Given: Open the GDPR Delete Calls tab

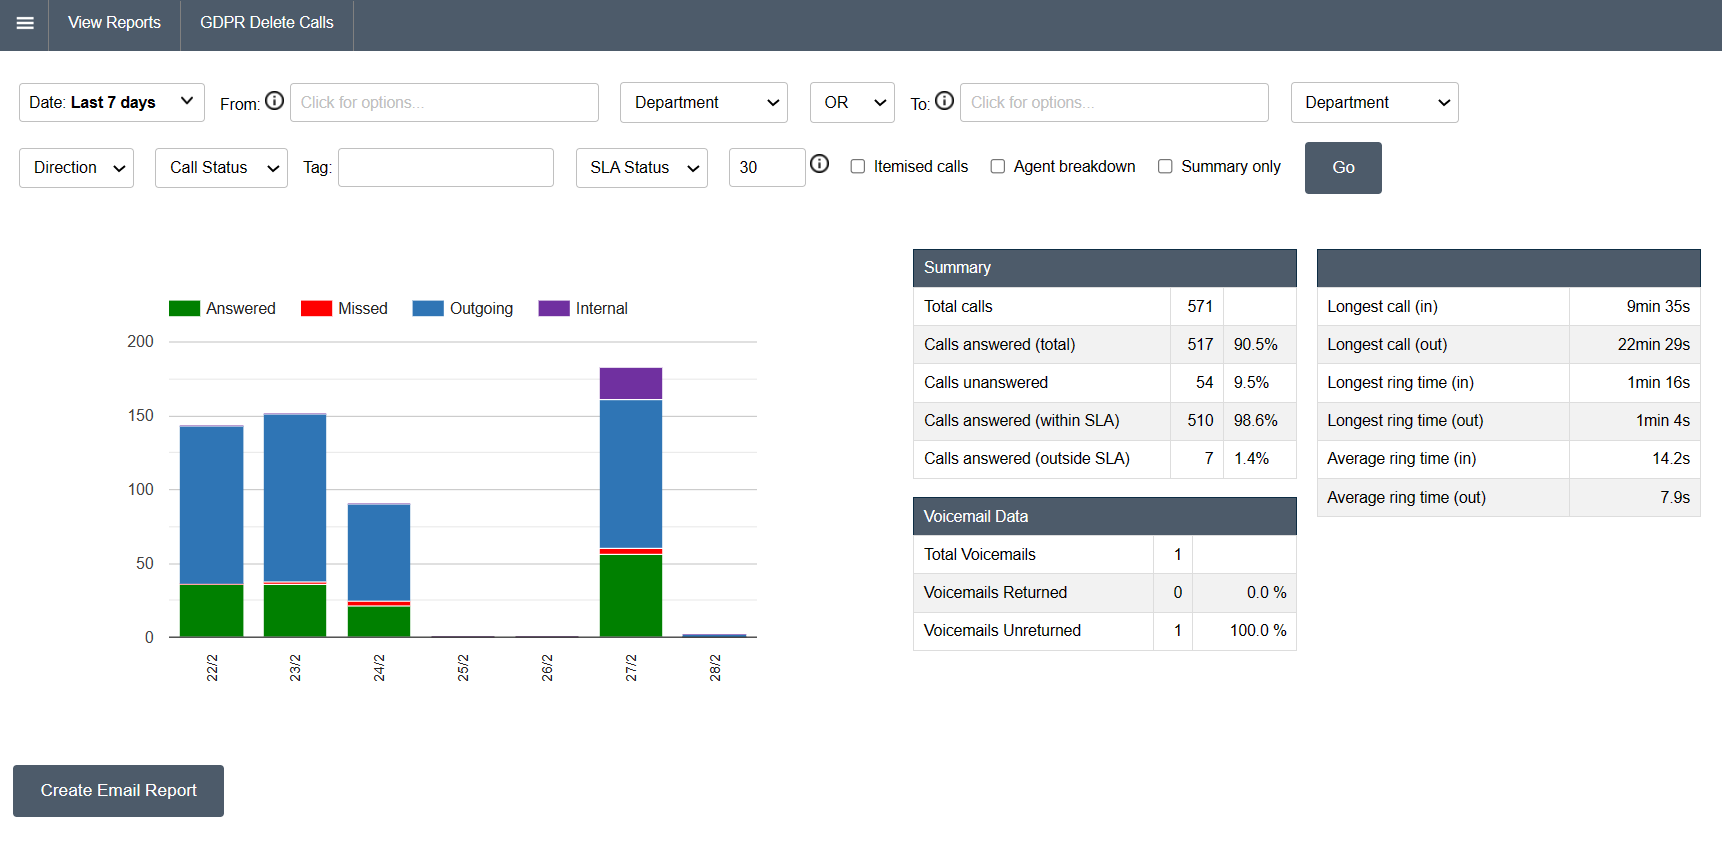Looking at the screenshot, I should click(x=267, y=23).
